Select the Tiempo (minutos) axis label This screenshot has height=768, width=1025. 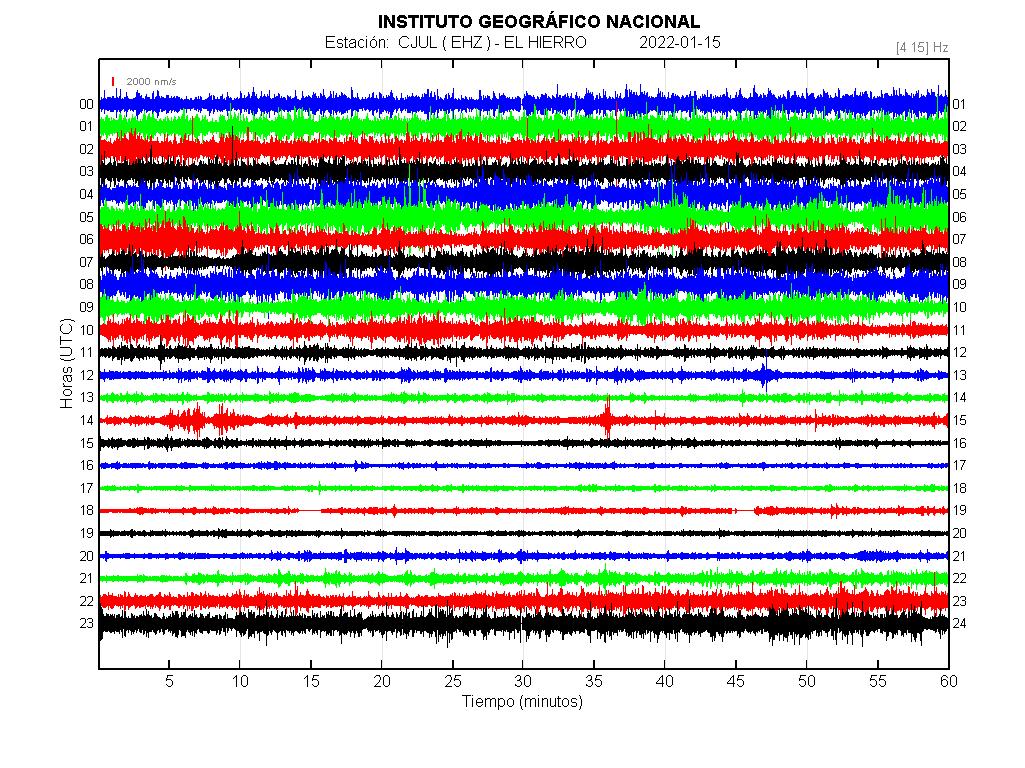point(522,702)
